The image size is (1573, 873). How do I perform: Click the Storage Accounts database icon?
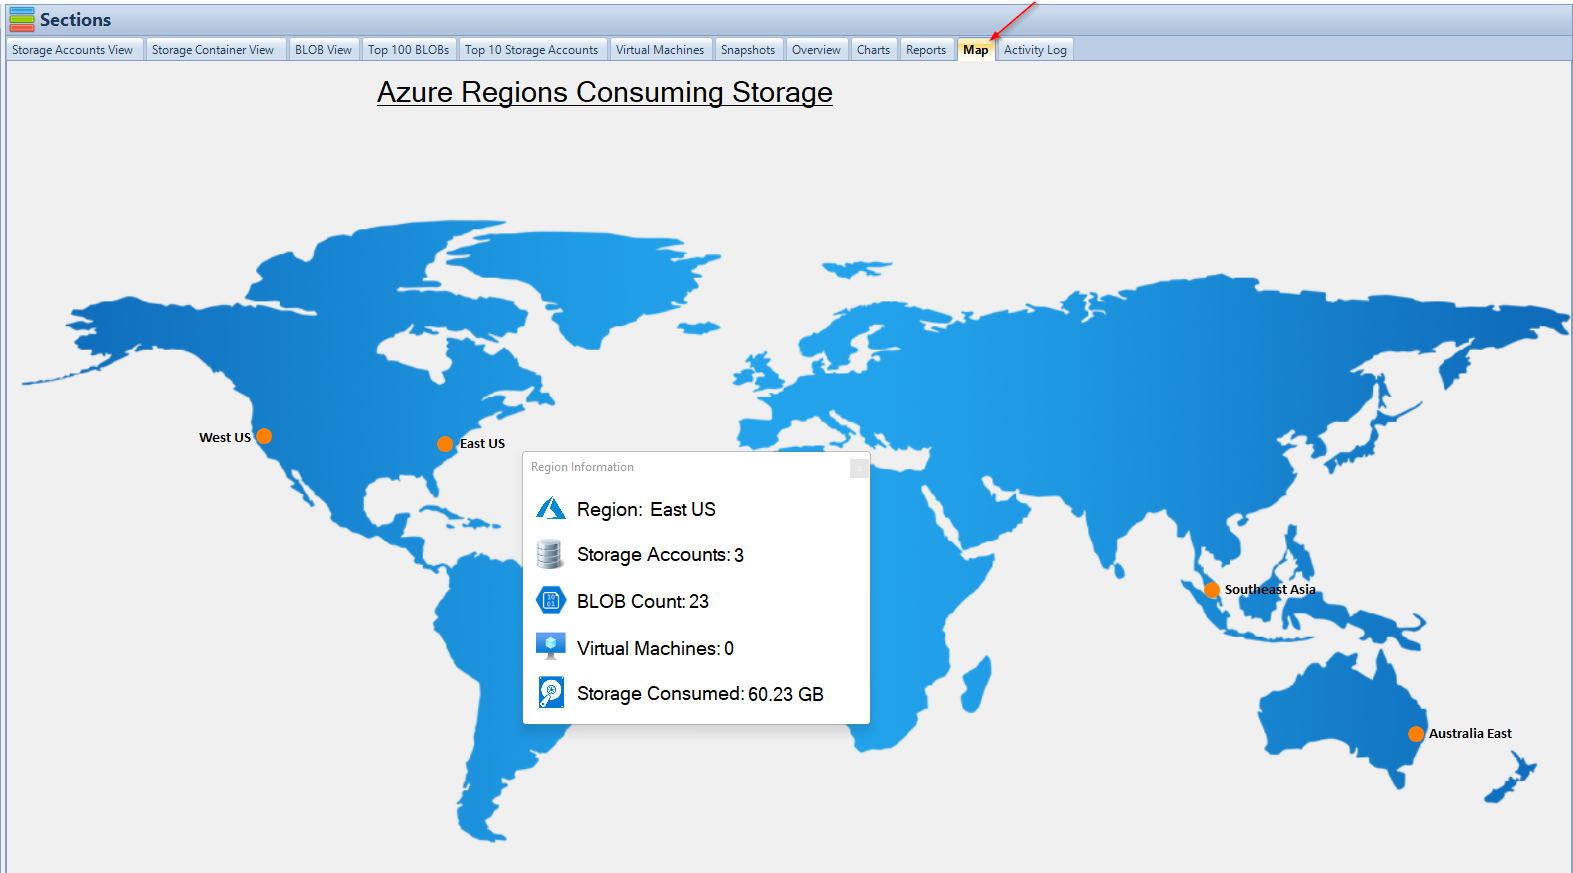pos(549,554)
